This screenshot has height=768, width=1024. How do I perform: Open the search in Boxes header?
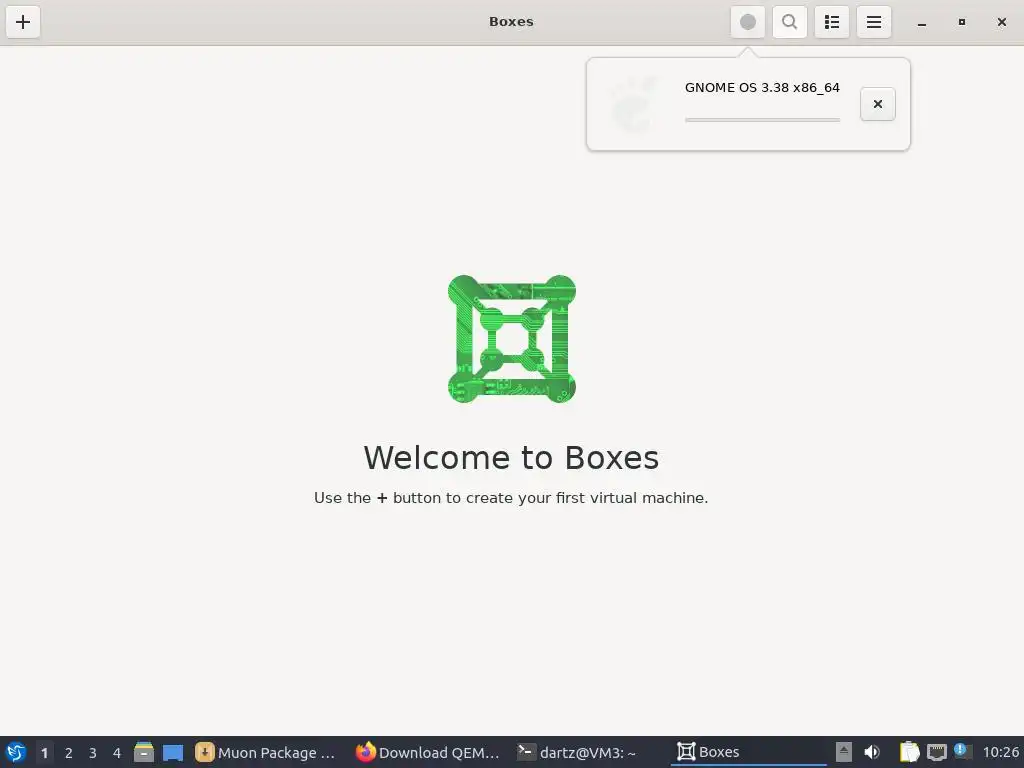(790, 22)
